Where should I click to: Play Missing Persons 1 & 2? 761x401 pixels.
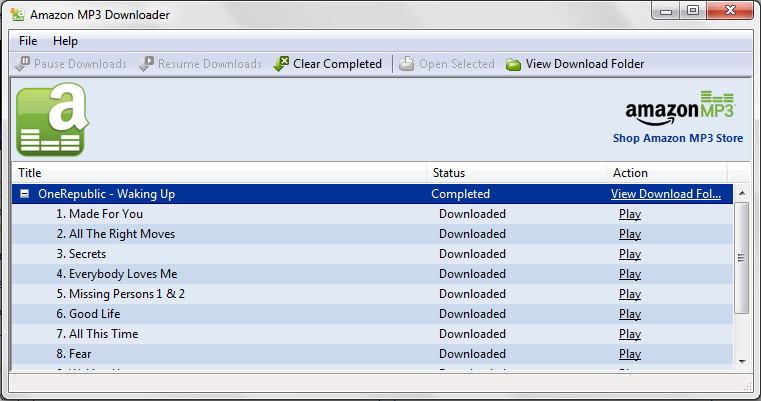click(x=630, y=294)
